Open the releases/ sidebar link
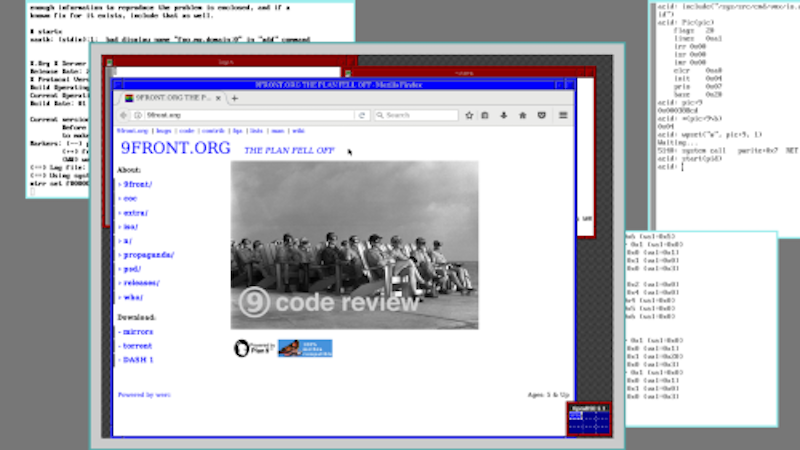 141,283
